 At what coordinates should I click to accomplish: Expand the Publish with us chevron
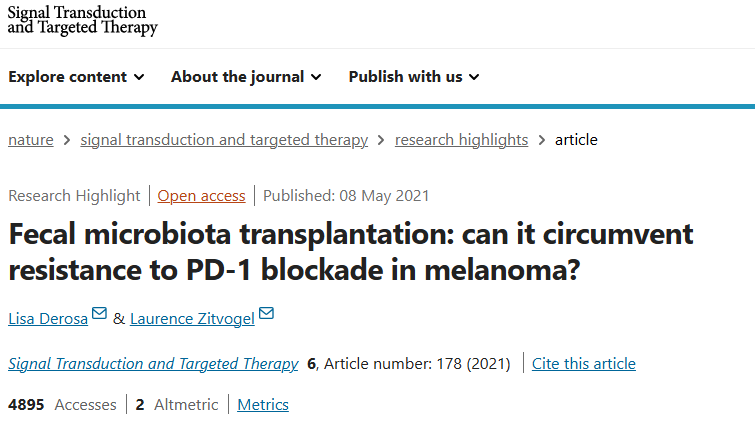[474, 77]
